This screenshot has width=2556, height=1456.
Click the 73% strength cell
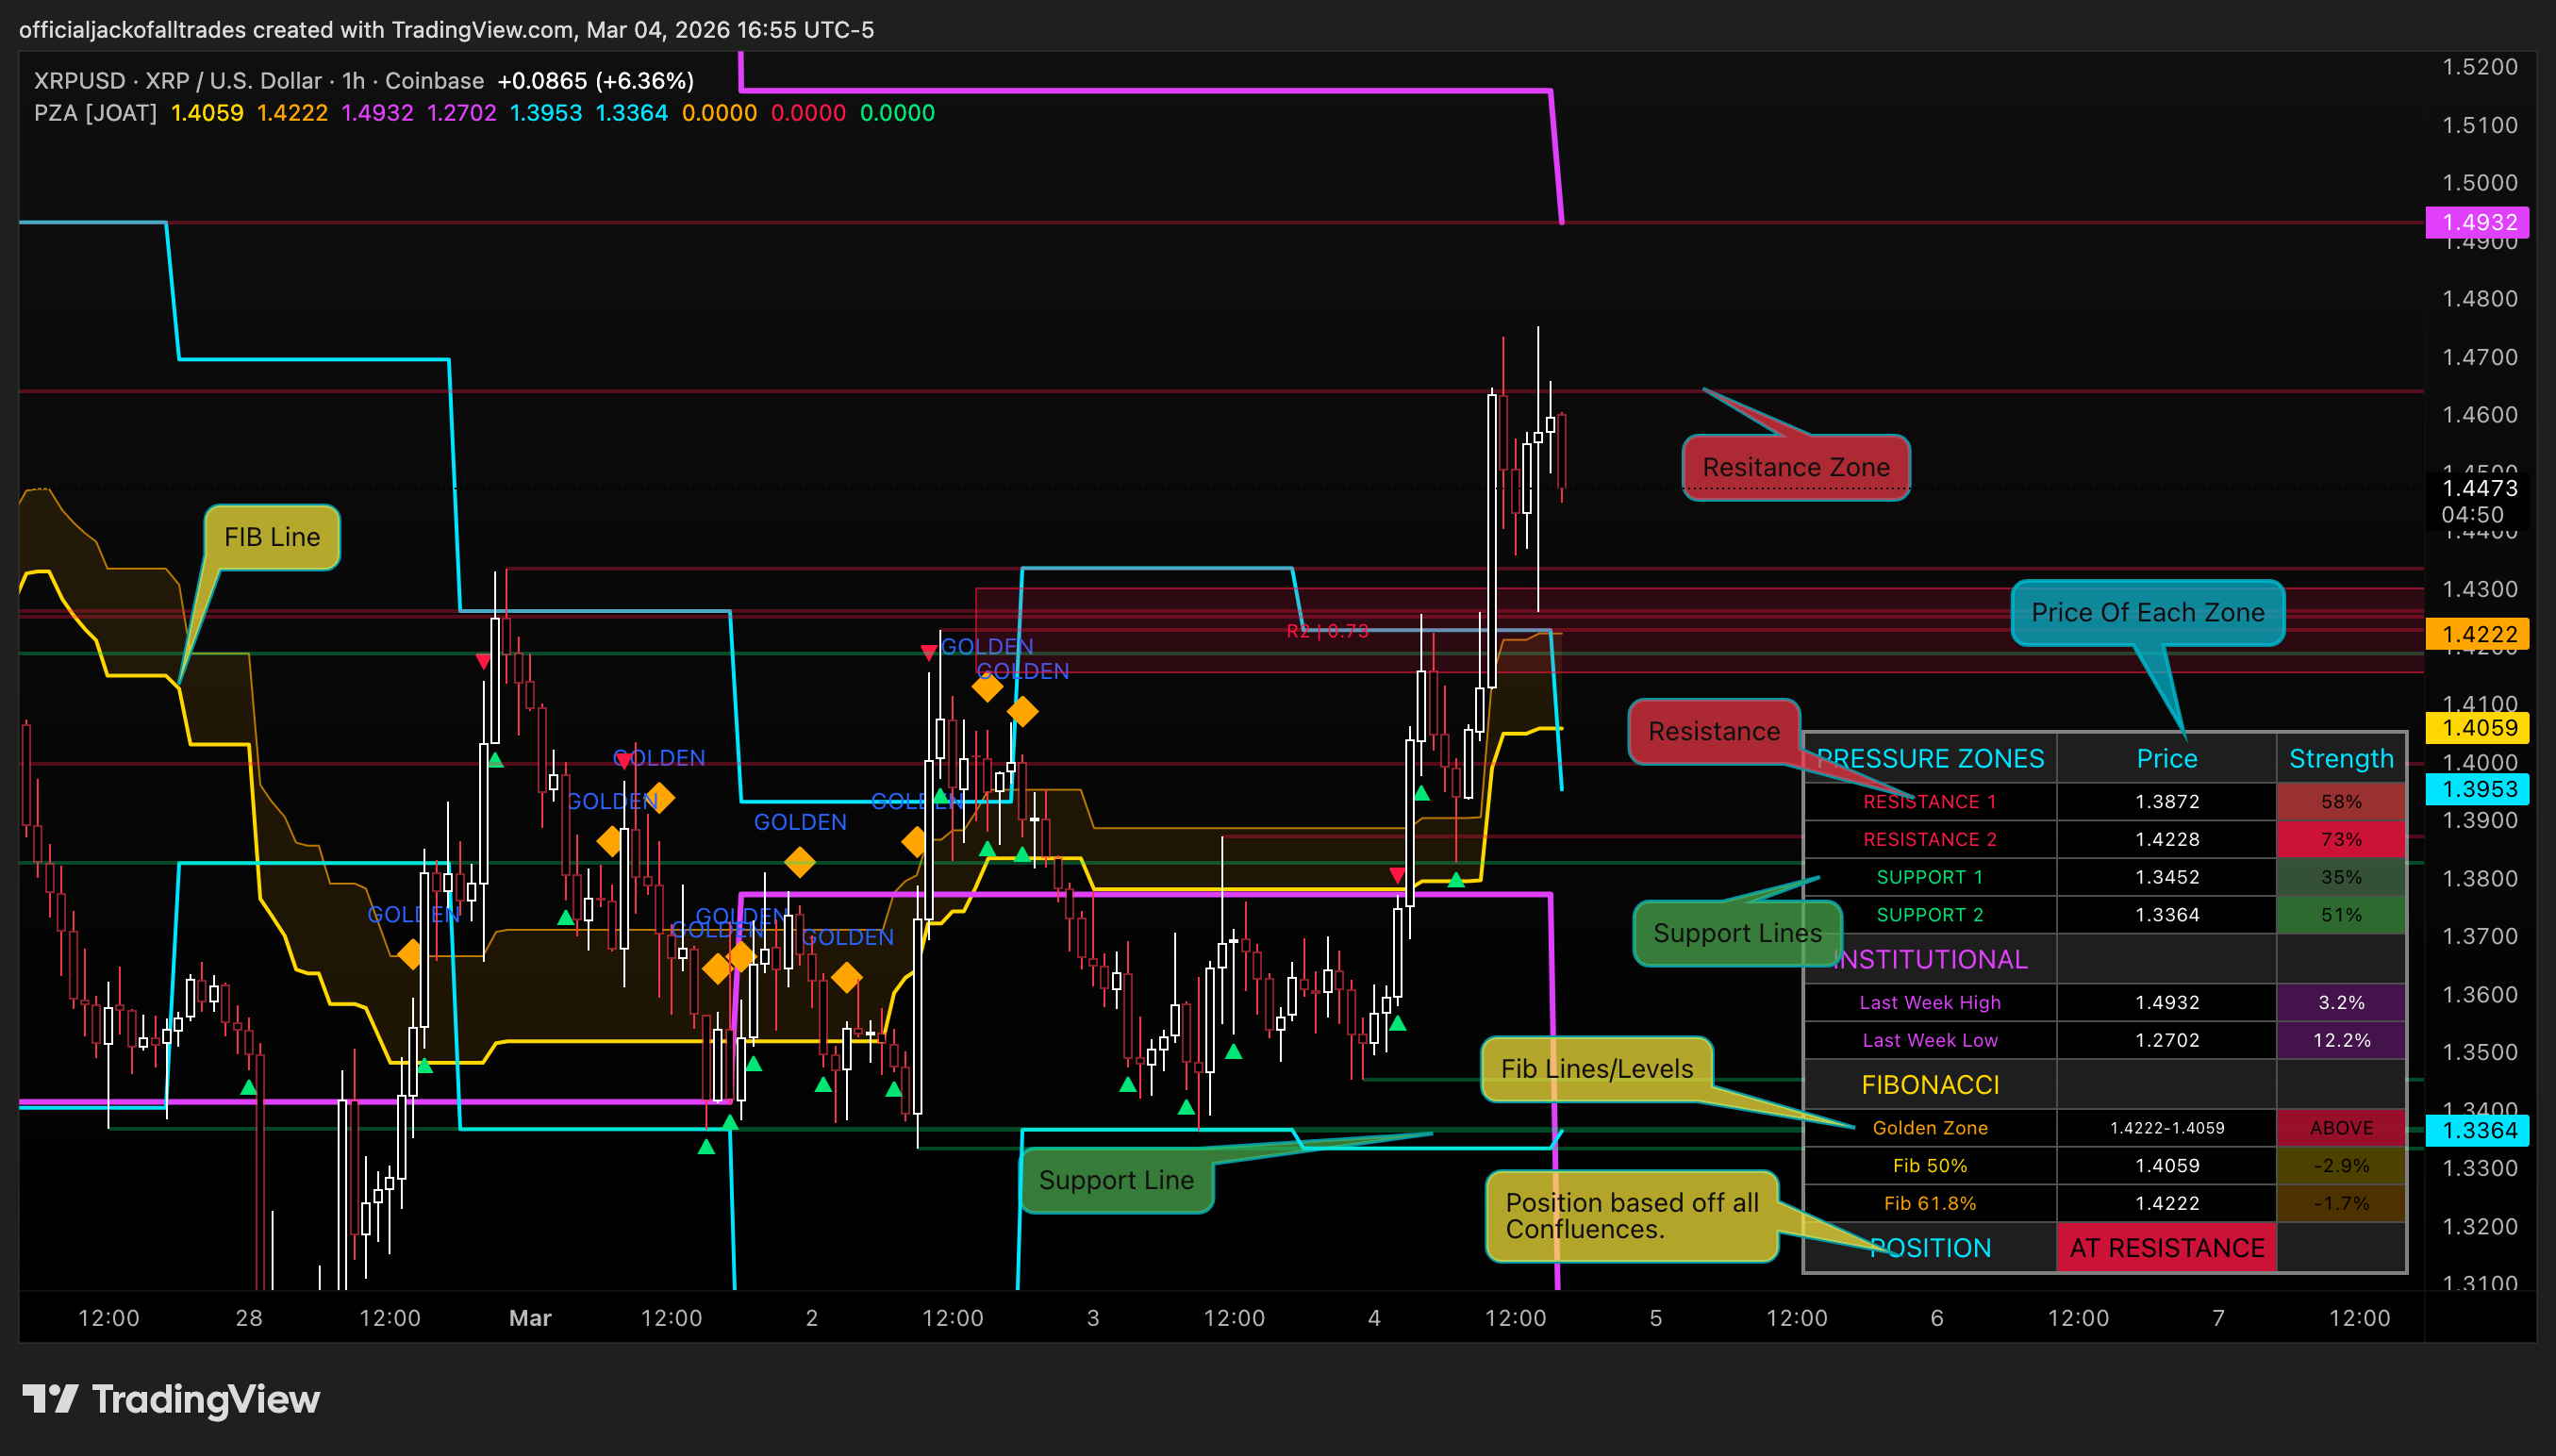click(x=2341, y=840)
